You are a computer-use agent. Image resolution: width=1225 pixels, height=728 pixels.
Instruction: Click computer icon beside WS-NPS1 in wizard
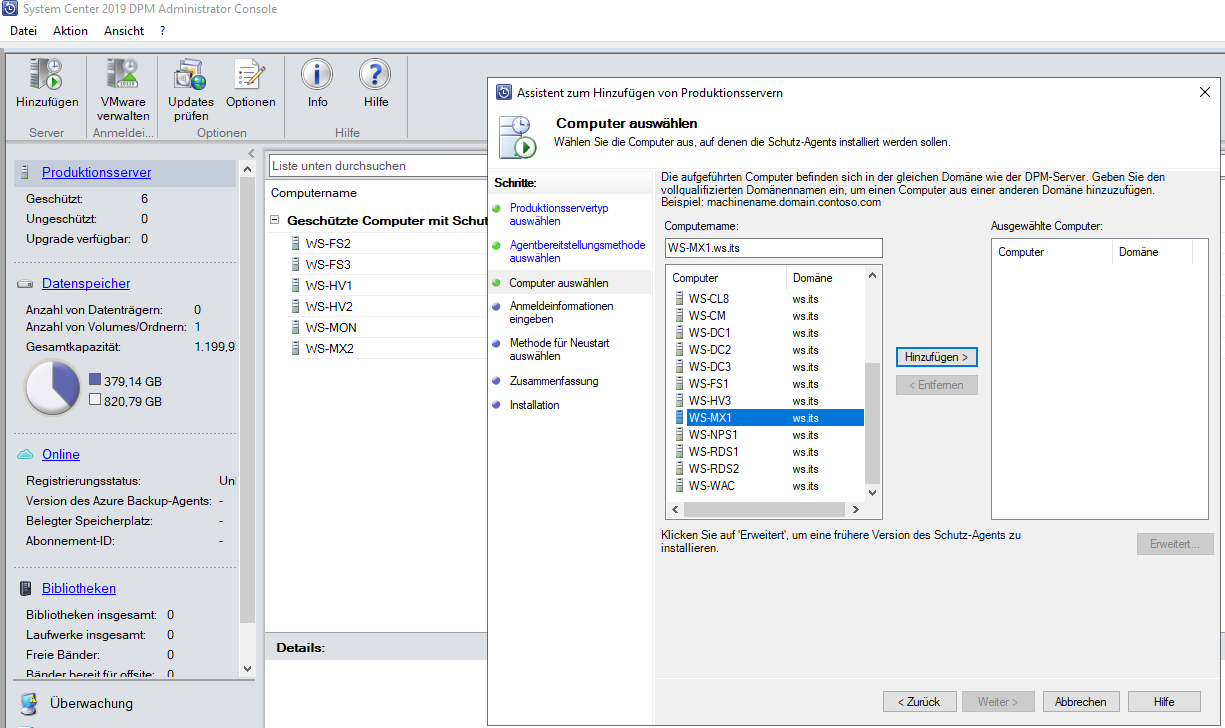680,434
